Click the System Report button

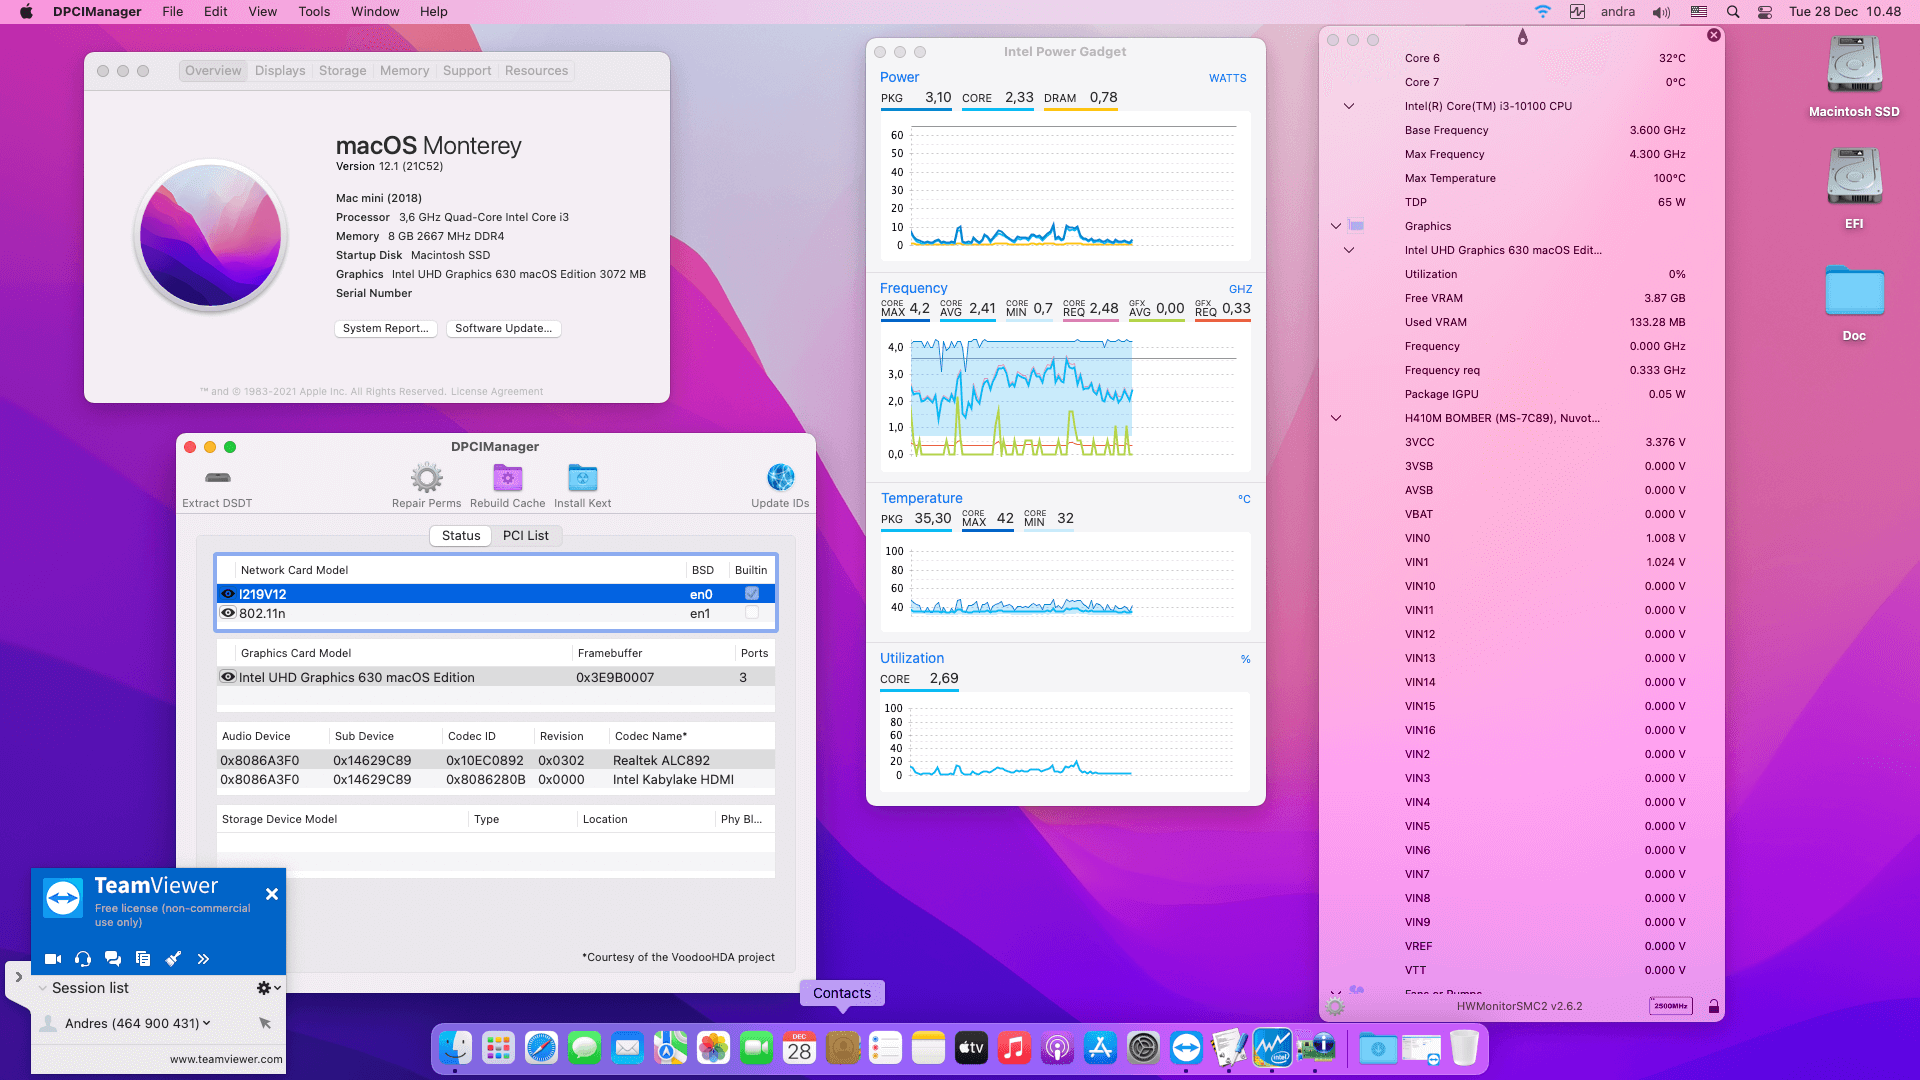pos(385,329)
